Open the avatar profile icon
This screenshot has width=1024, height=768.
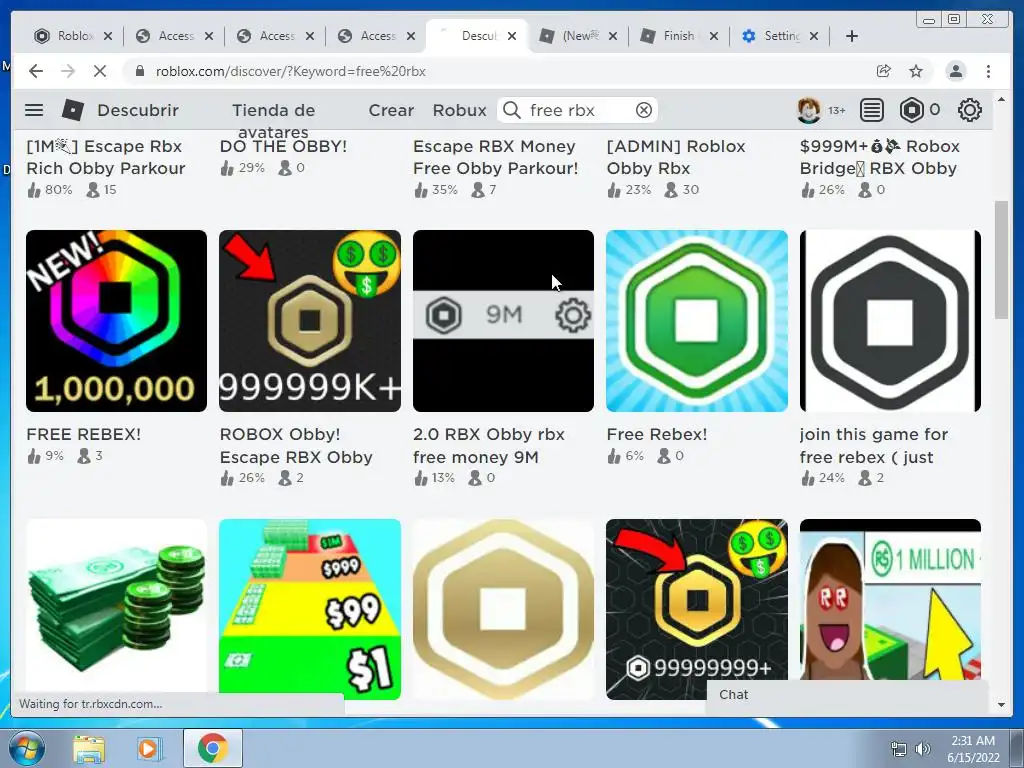[809, 110]
